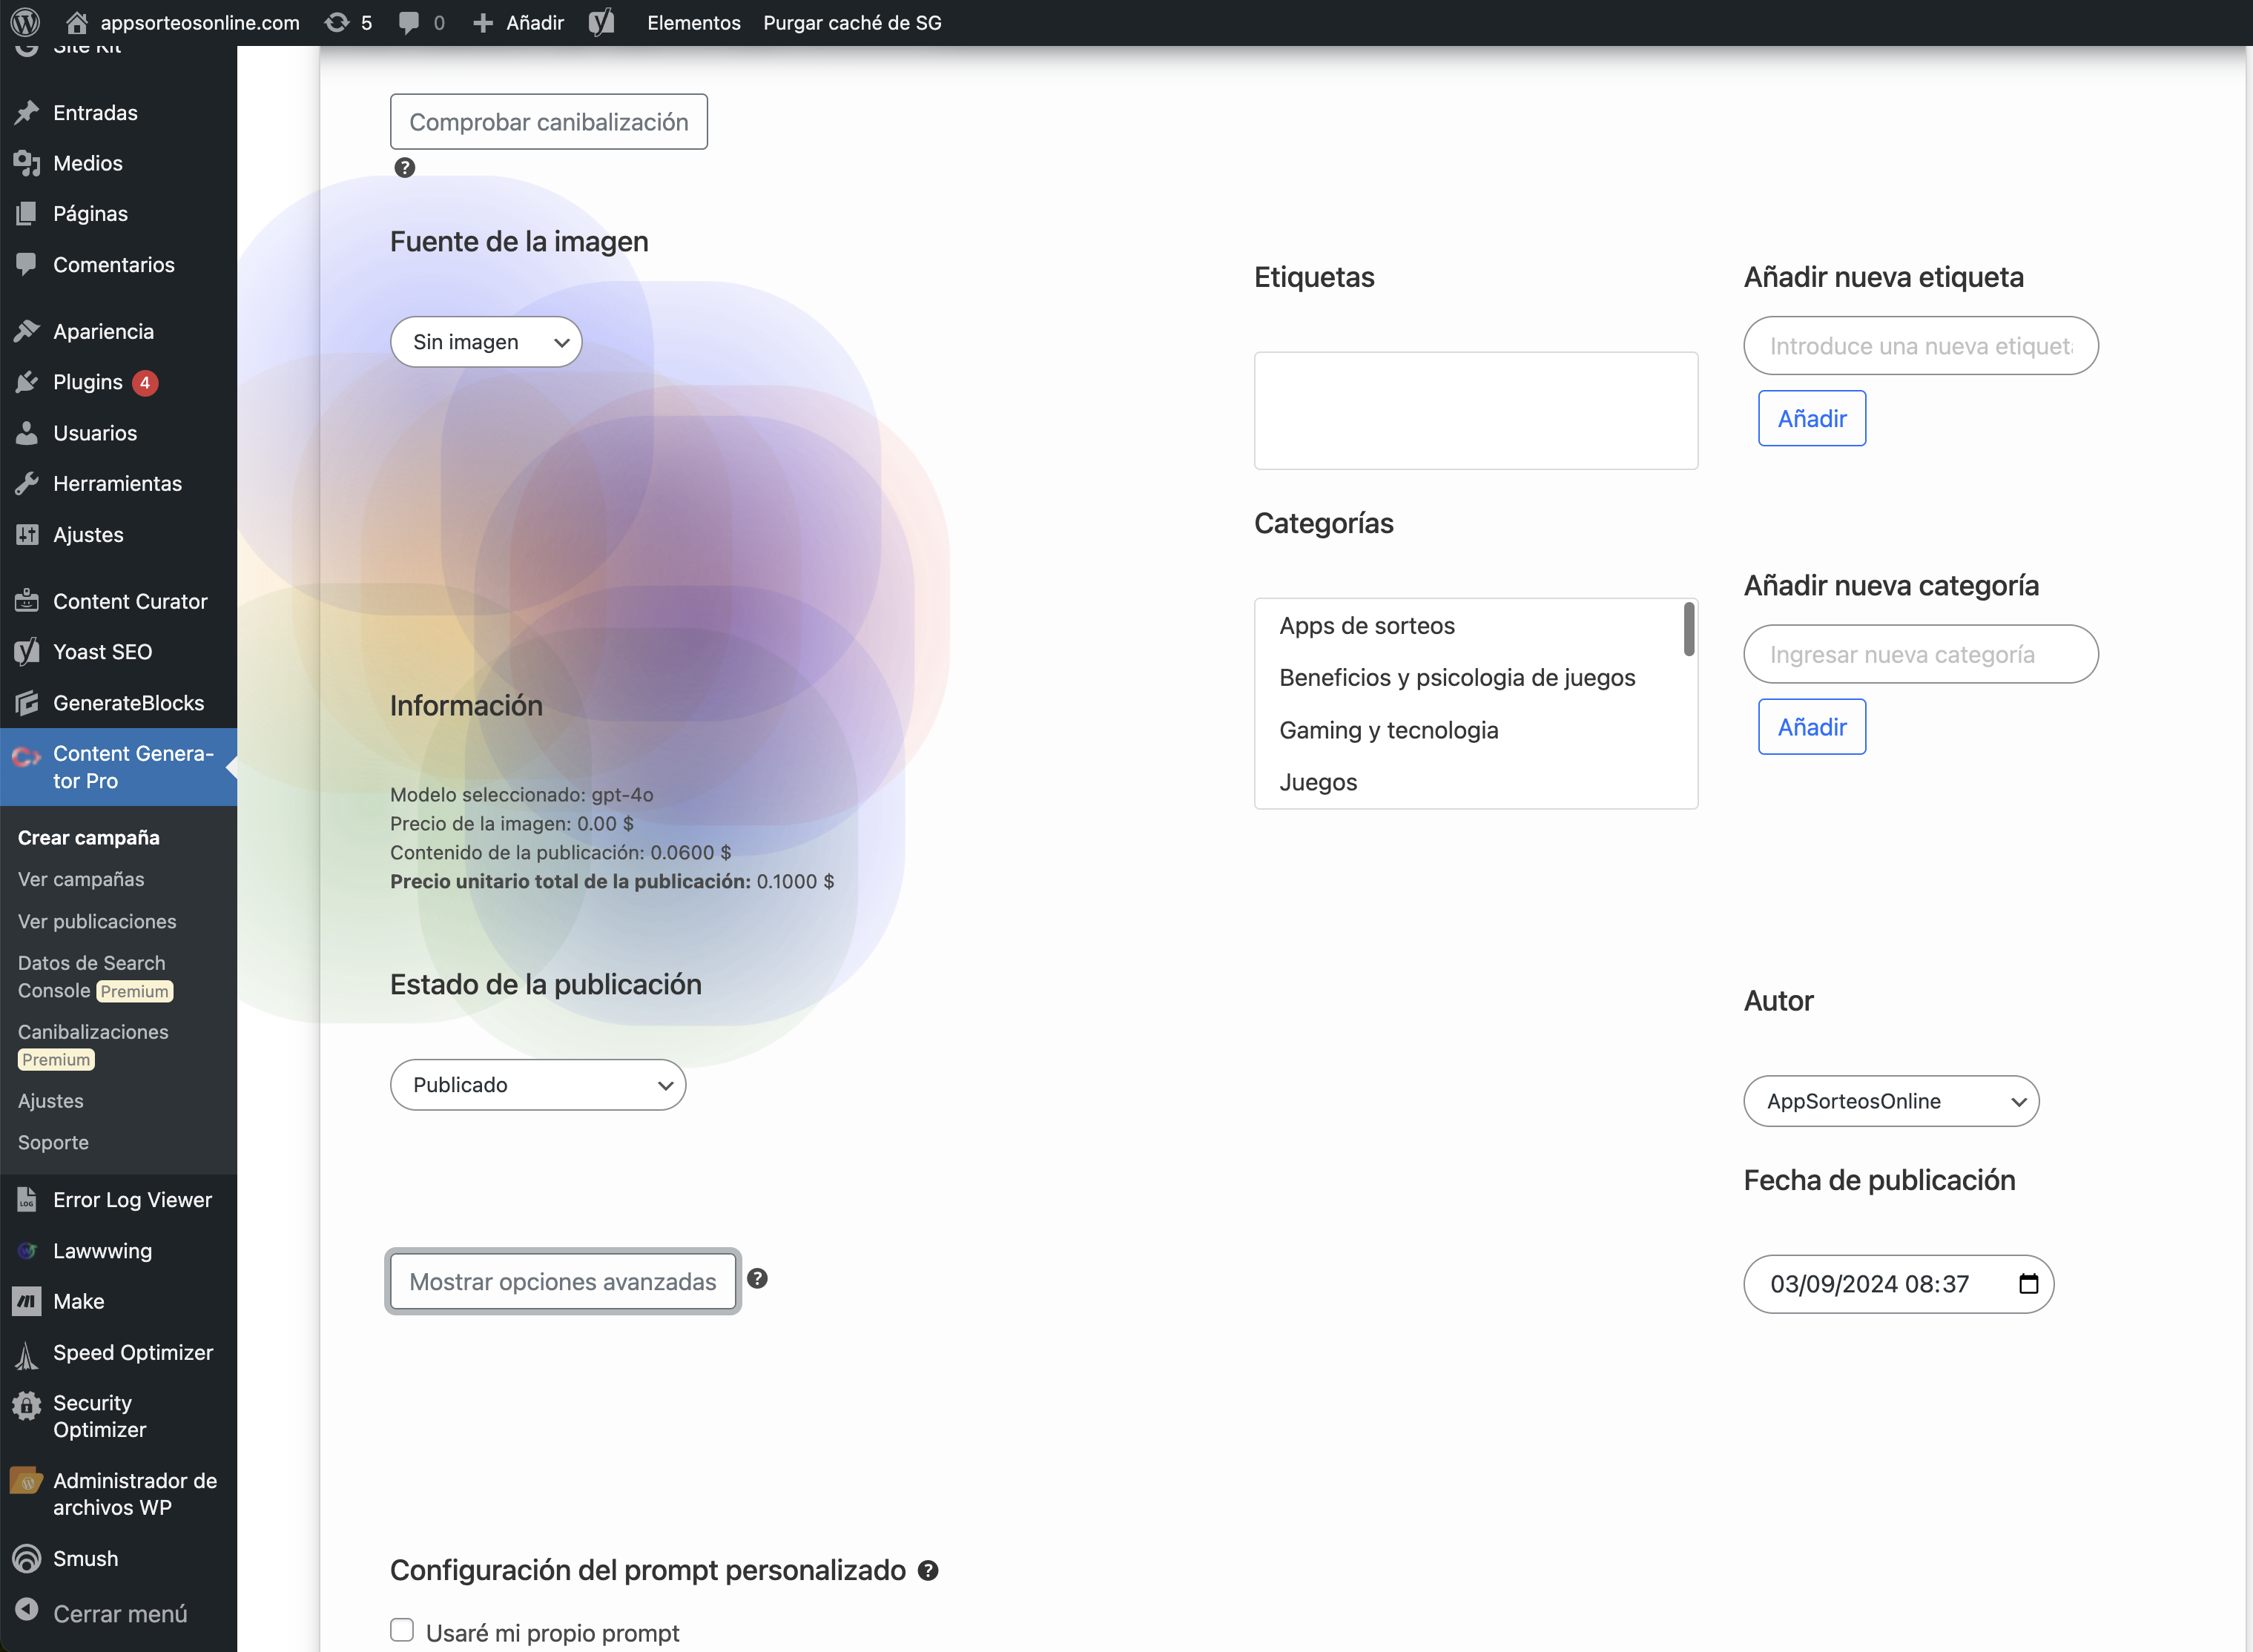2253x1652 pixels.
Task: Click the Speed Optimizer sidebar icon
Action: point(27,1353)
